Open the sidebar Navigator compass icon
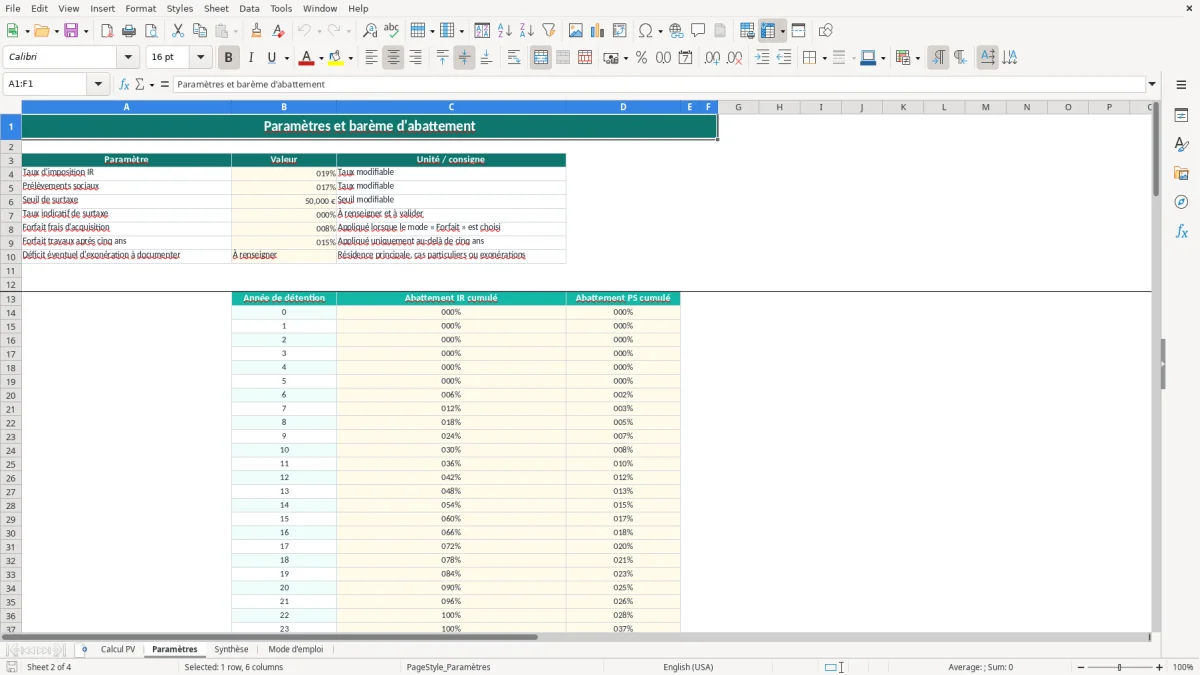Screen dimensions: 1200x675 click(1181, 202)
